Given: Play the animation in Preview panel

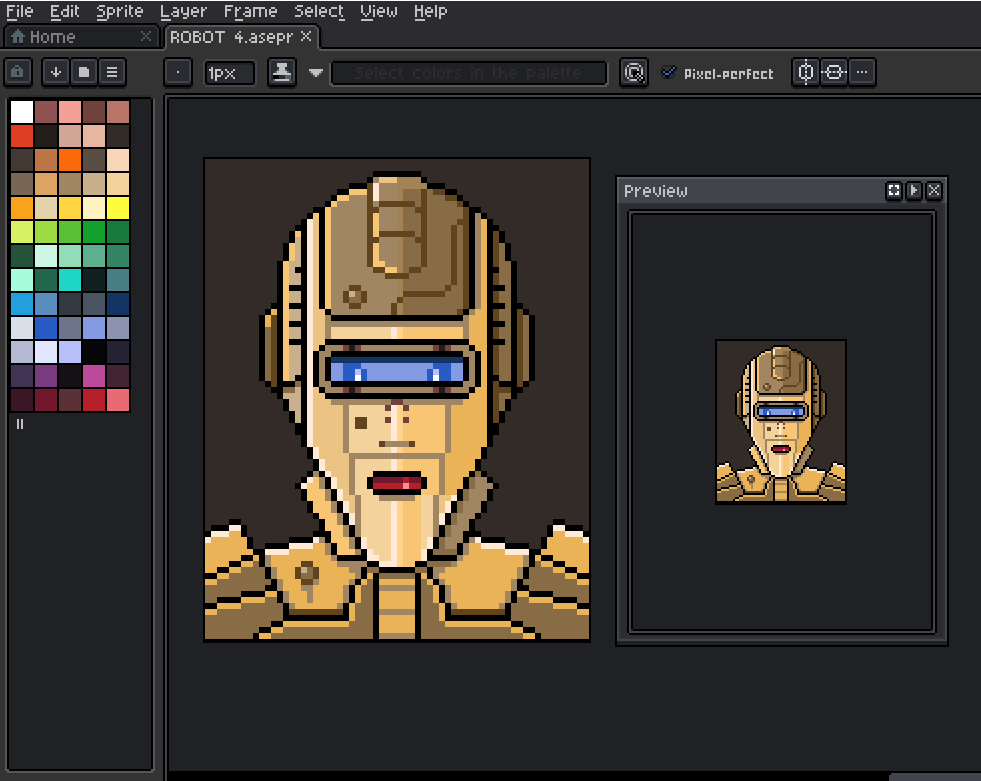Looking at the screenshot, I should click(x=914, y=190).
